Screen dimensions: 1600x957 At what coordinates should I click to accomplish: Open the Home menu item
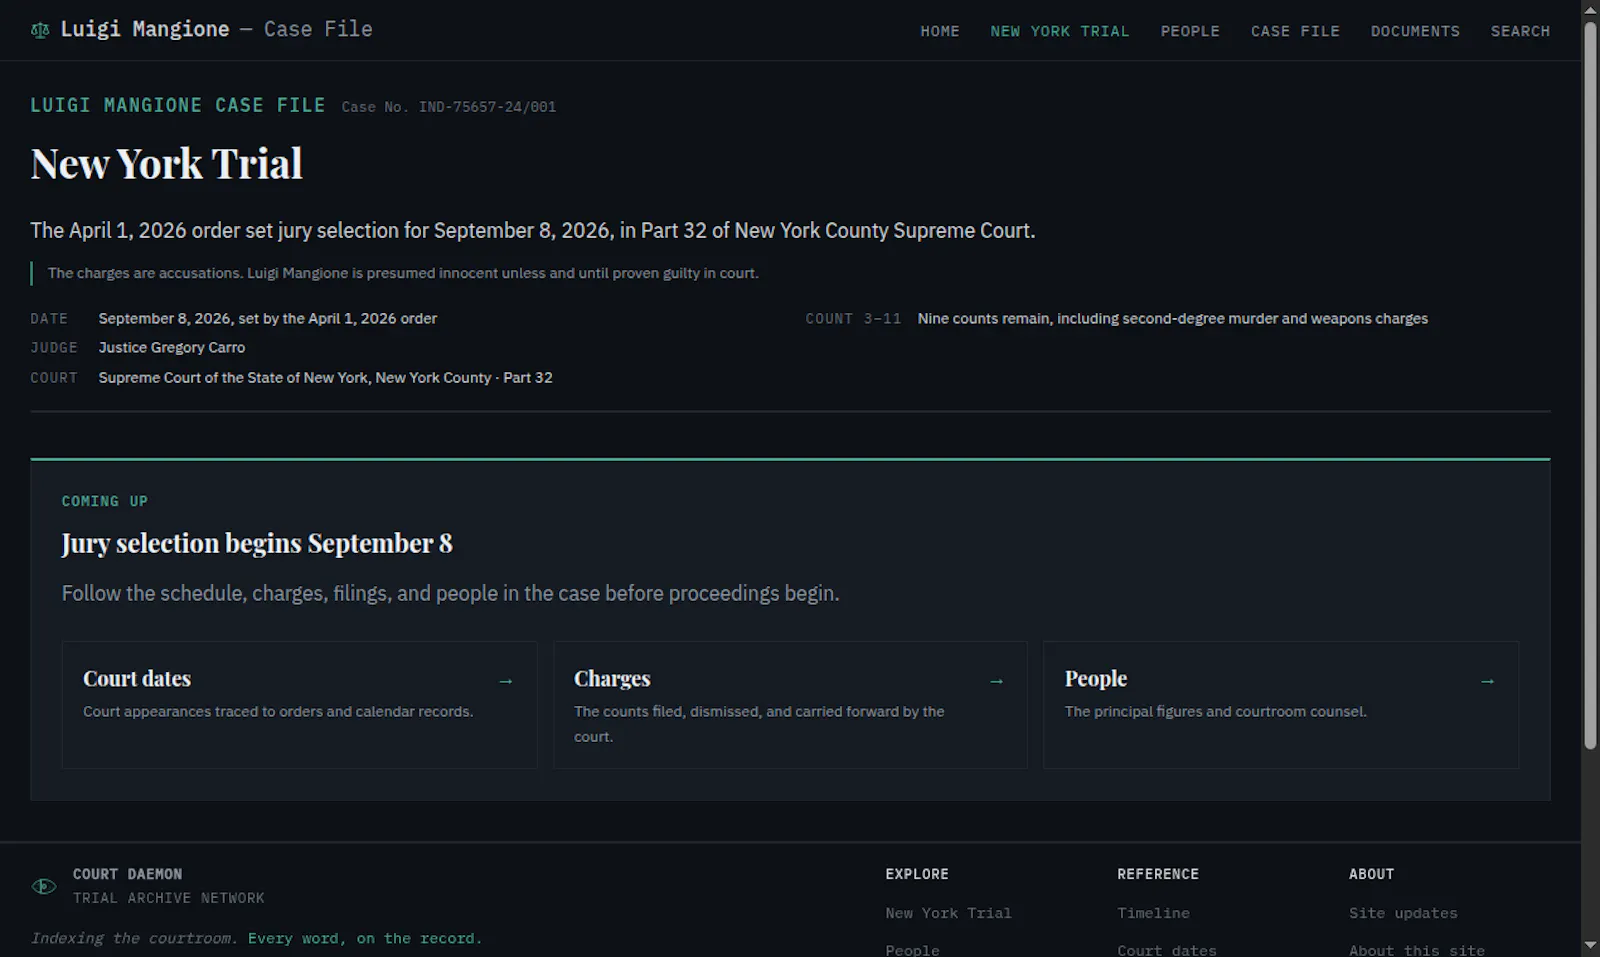tap(940, 31)
